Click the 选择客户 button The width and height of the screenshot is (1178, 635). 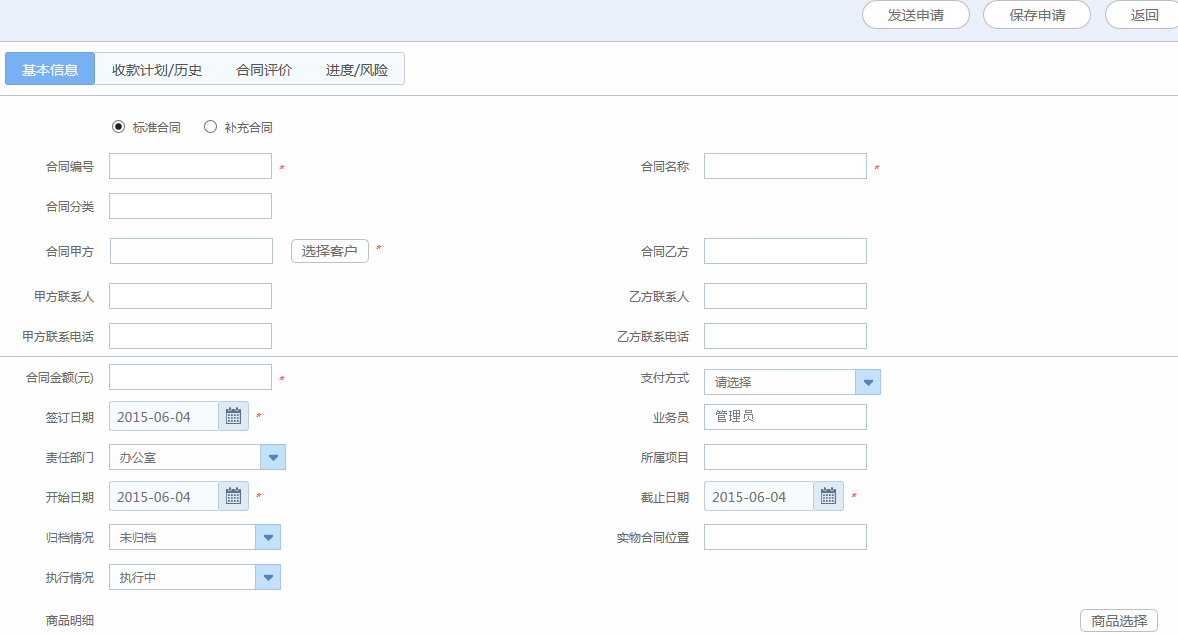pos(330,251)
